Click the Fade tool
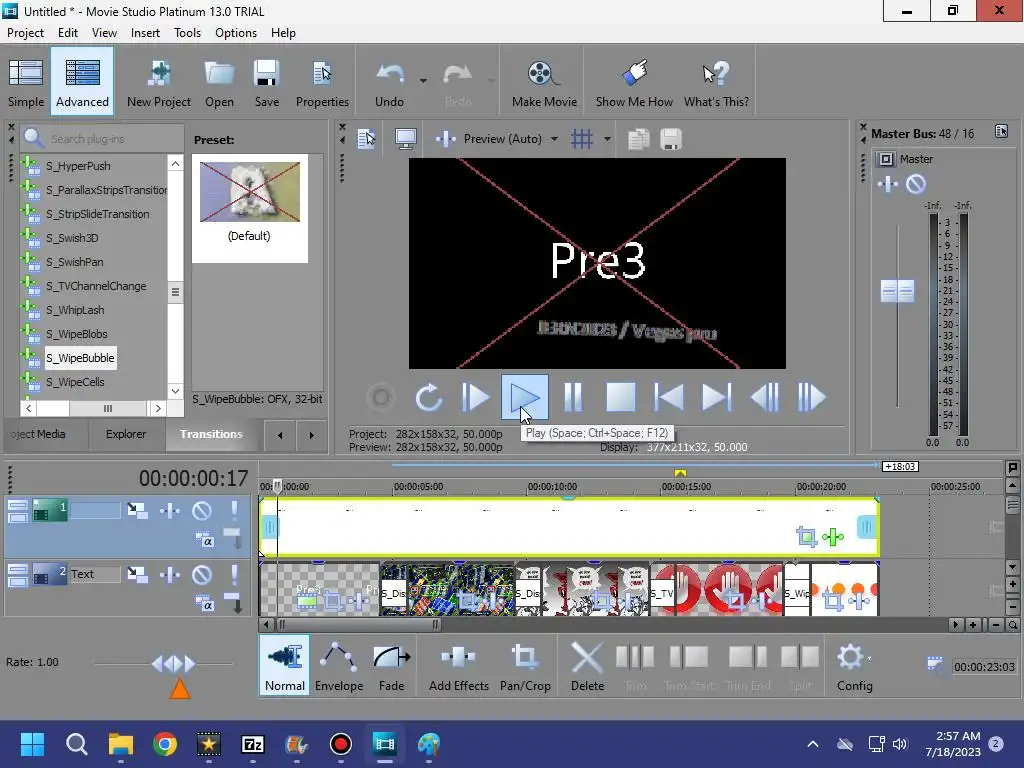This screenshot has height=768, width=1024. [x=391, y=665]
